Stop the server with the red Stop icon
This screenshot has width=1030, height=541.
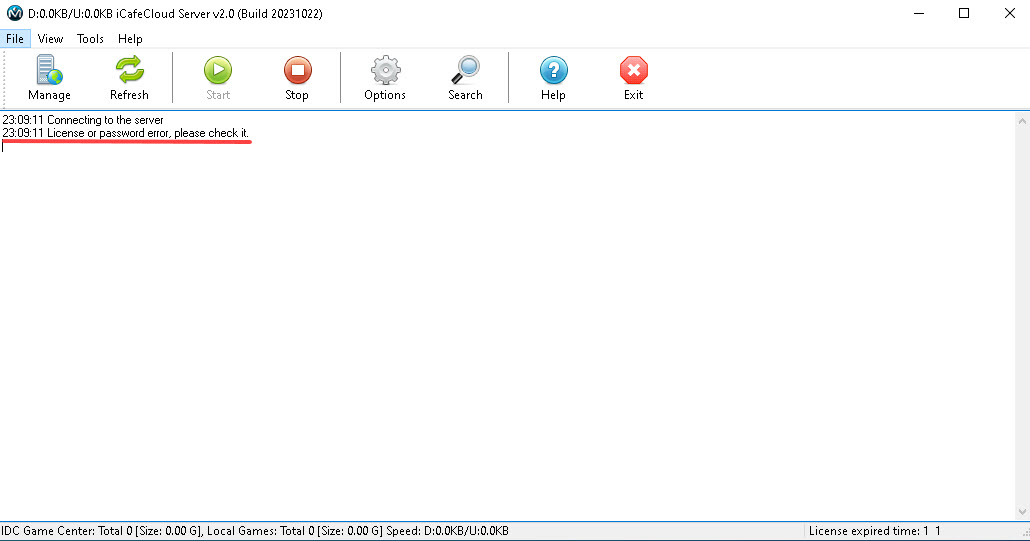coord(297,71)
